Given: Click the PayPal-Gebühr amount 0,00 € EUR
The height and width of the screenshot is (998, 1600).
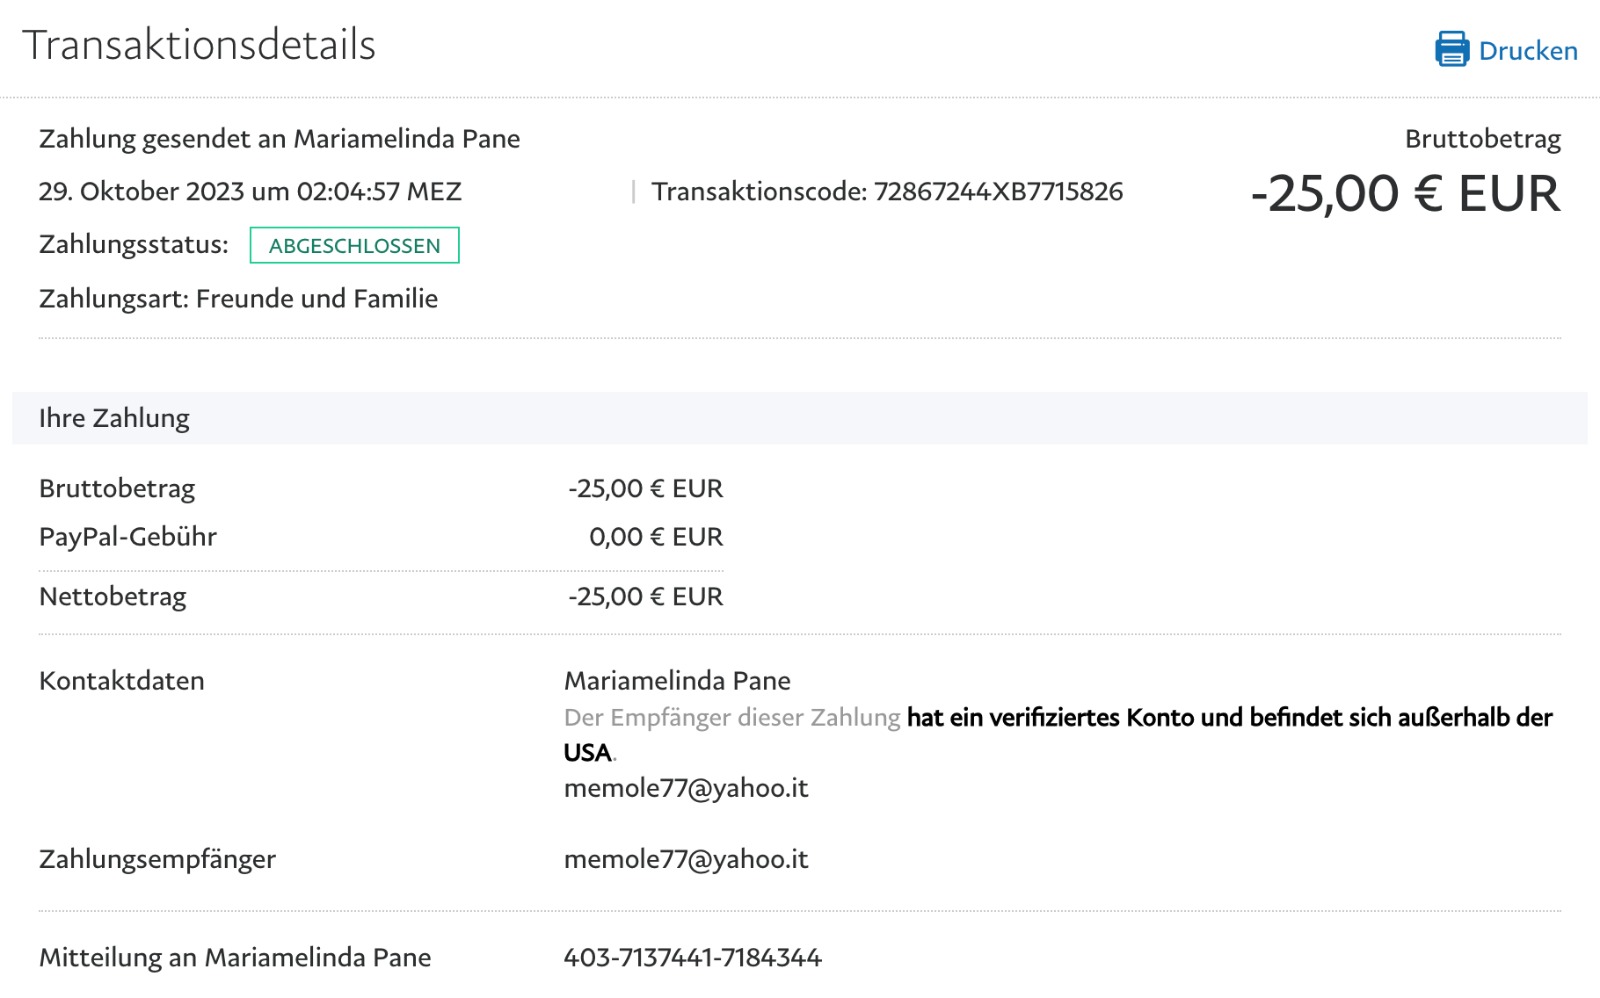Looking at the screenshot, I should click(655, 537).
